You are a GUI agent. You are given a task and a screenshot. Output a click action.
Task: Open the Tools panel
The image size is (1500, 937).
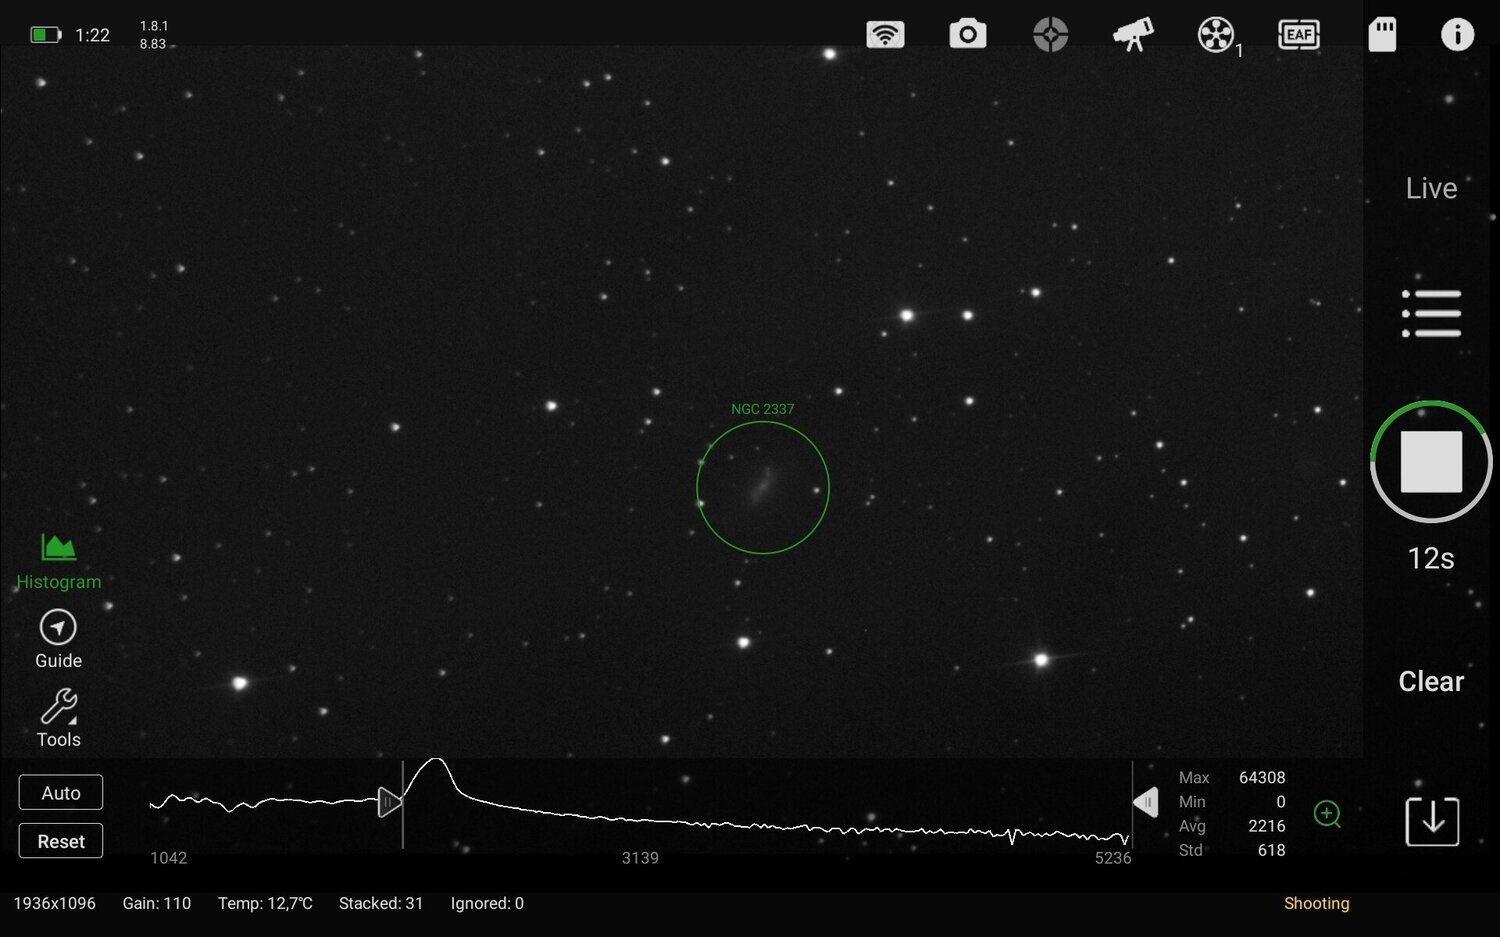pos(57,718)
